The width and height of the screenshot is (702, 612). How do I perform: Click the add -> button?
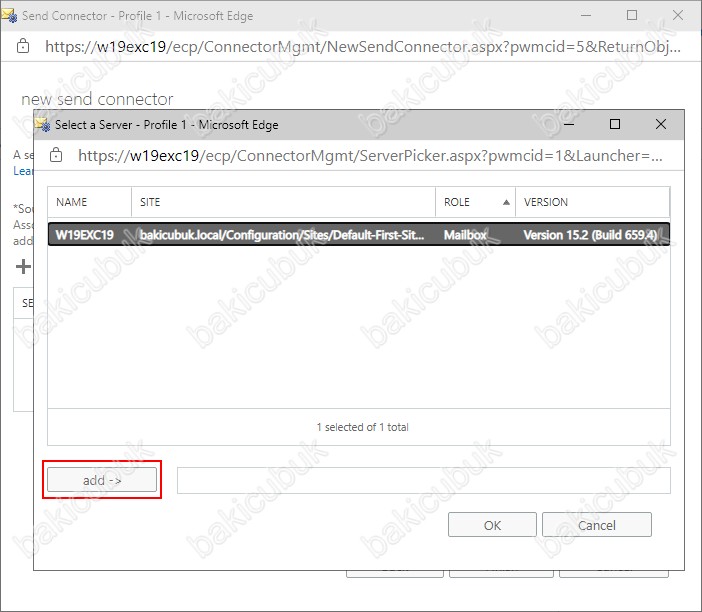click(x=102, y=479)
